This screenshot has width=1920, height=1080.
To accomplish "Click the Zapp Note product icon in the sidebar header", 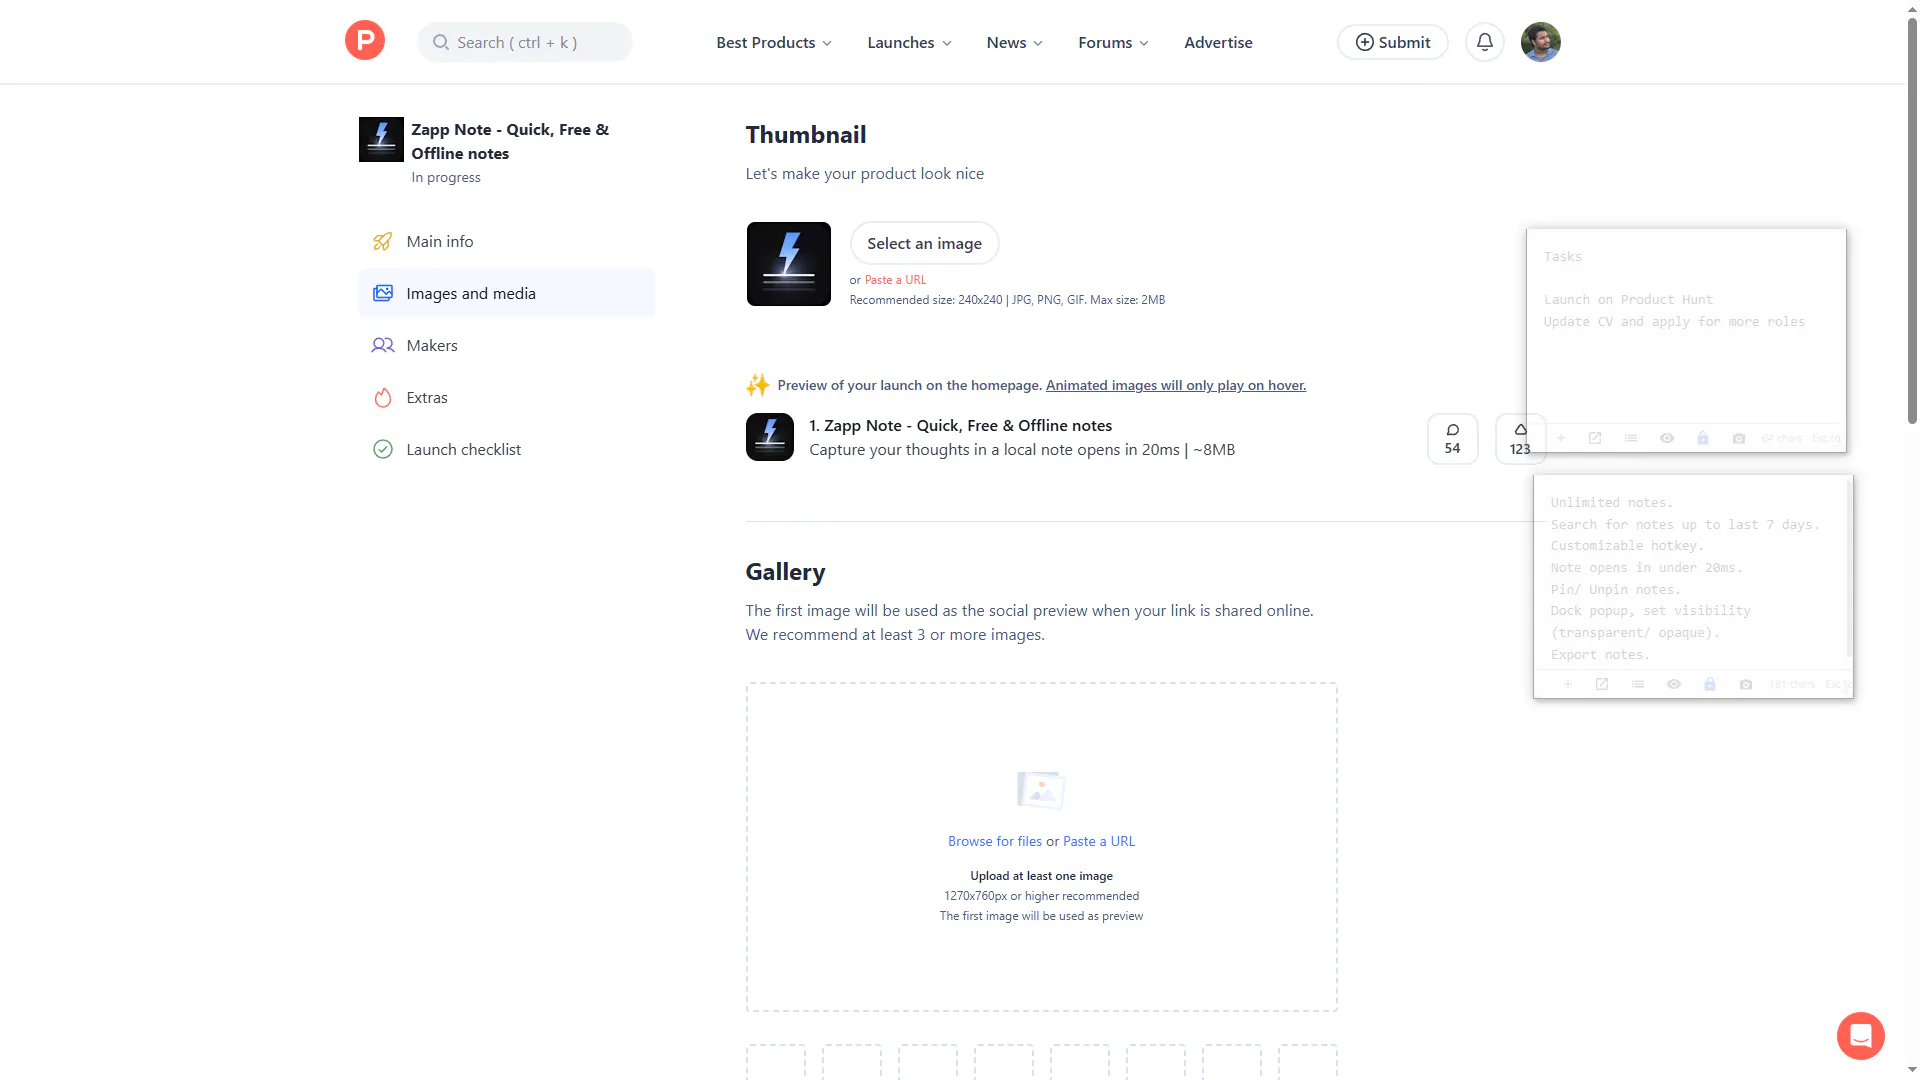I will (x=381, y=140).
